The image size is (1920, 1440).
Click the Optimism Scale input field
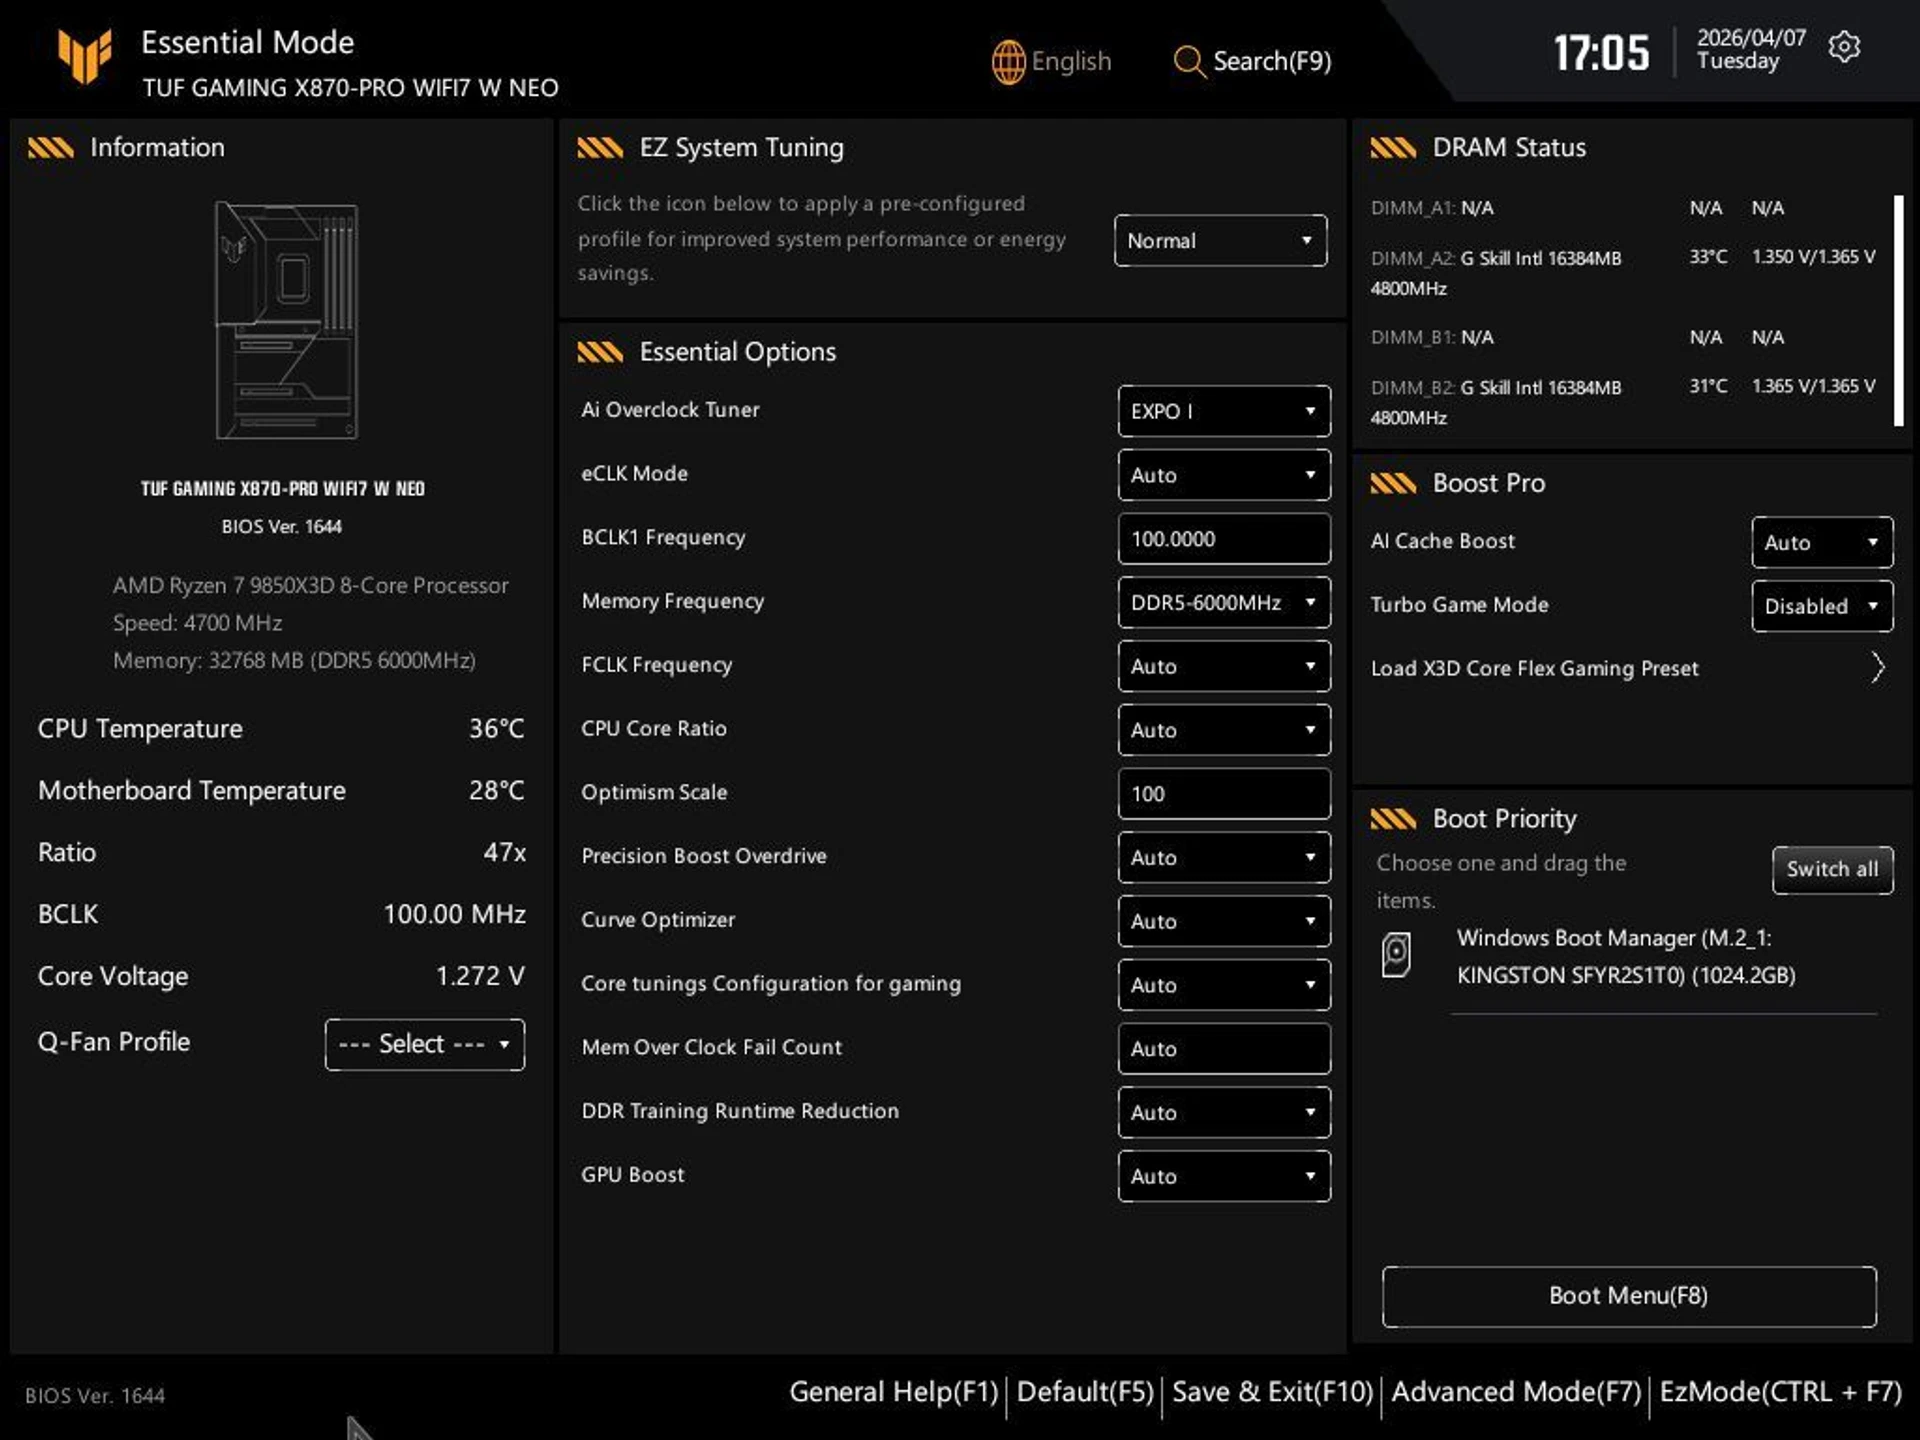1224,794
